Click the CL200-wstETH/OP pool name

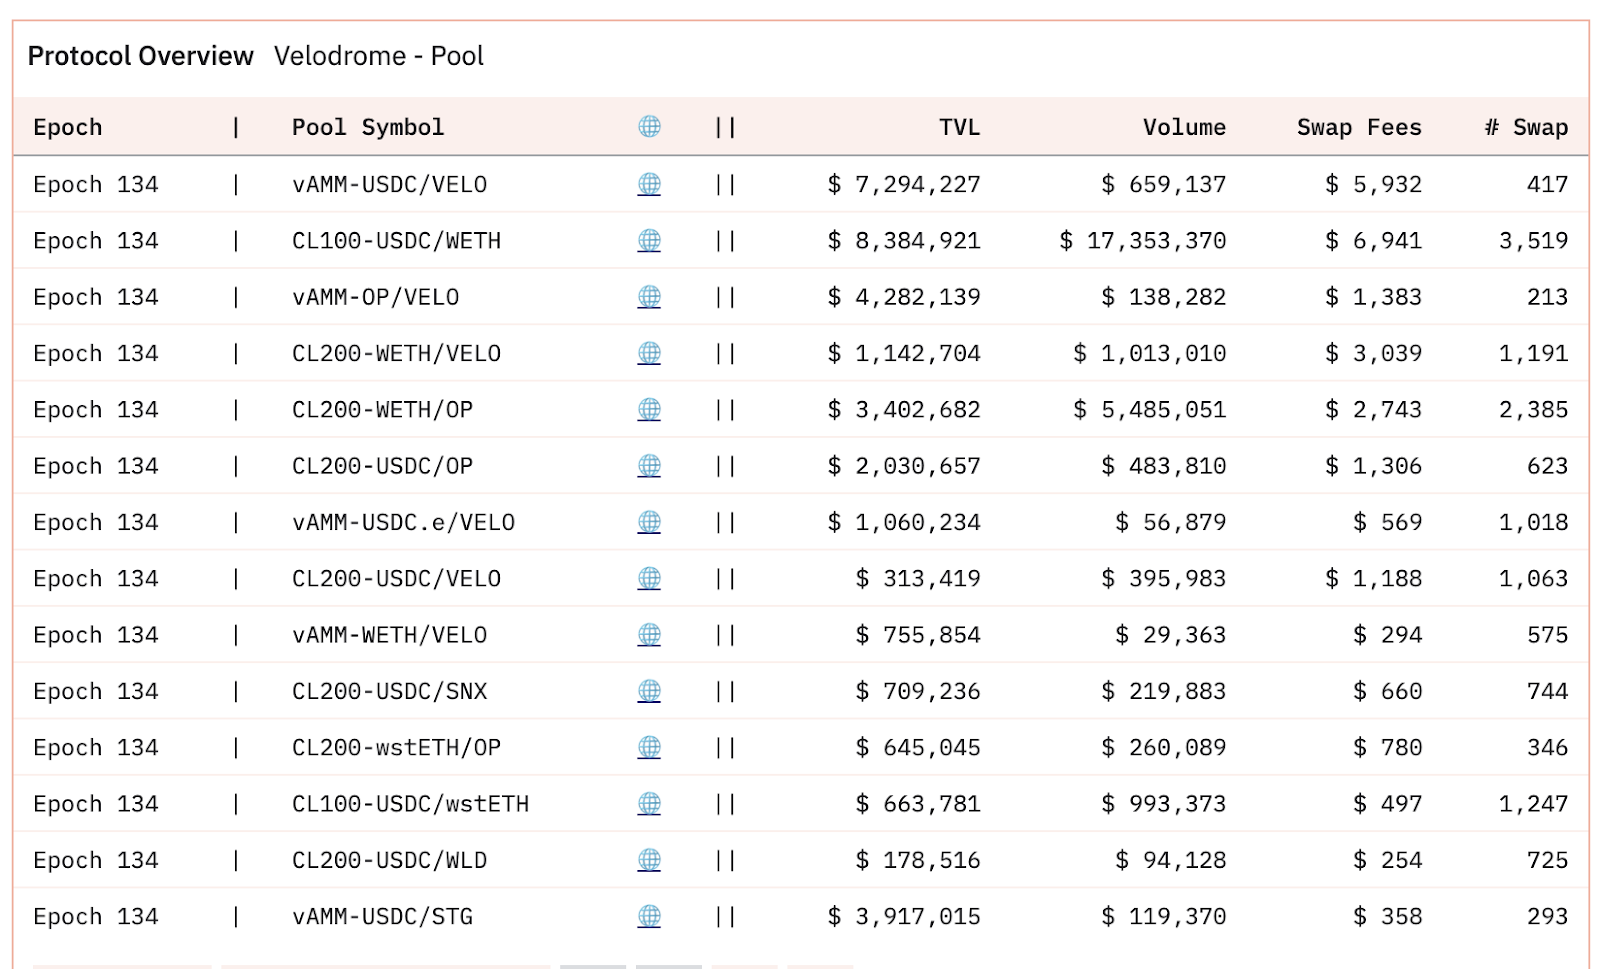(396, 747)
